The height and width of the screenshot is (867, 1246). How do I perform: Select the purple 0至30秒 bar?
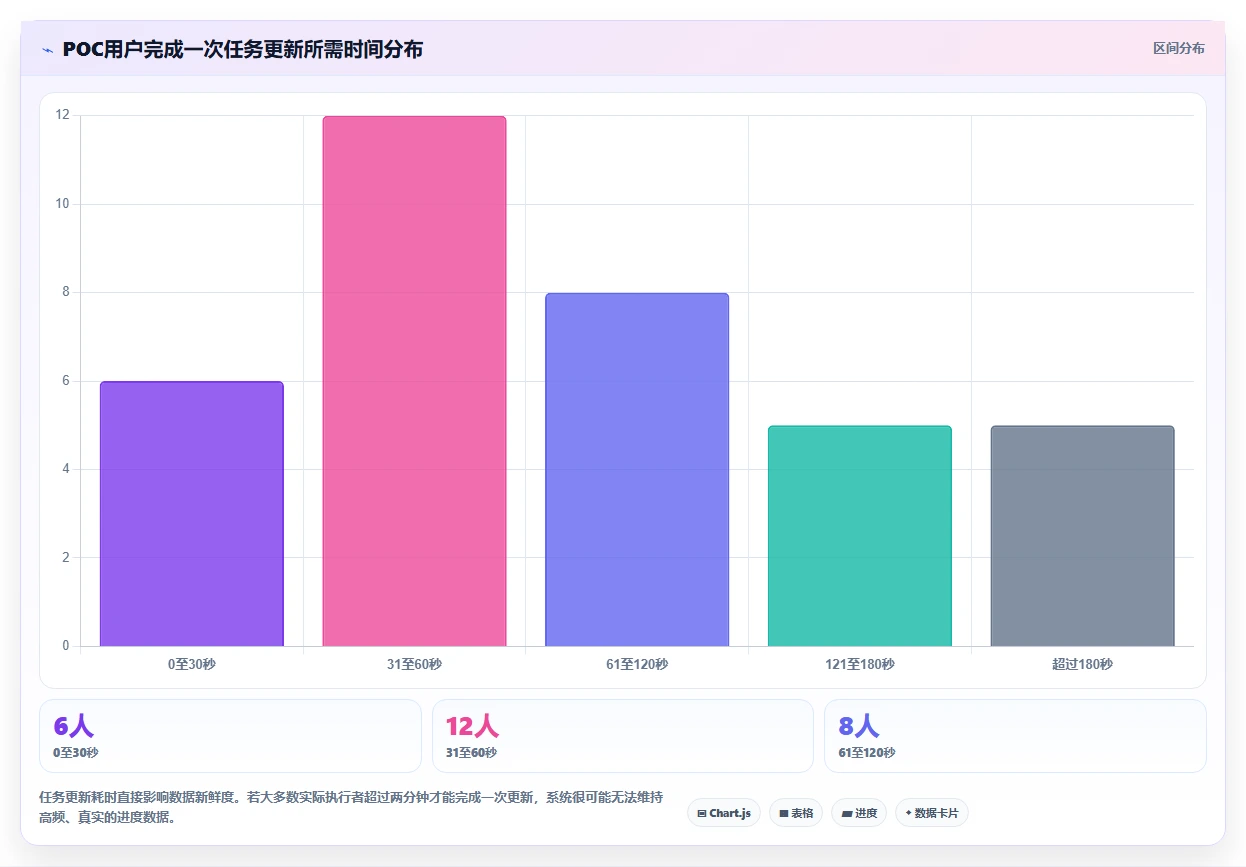pos(192,514)
